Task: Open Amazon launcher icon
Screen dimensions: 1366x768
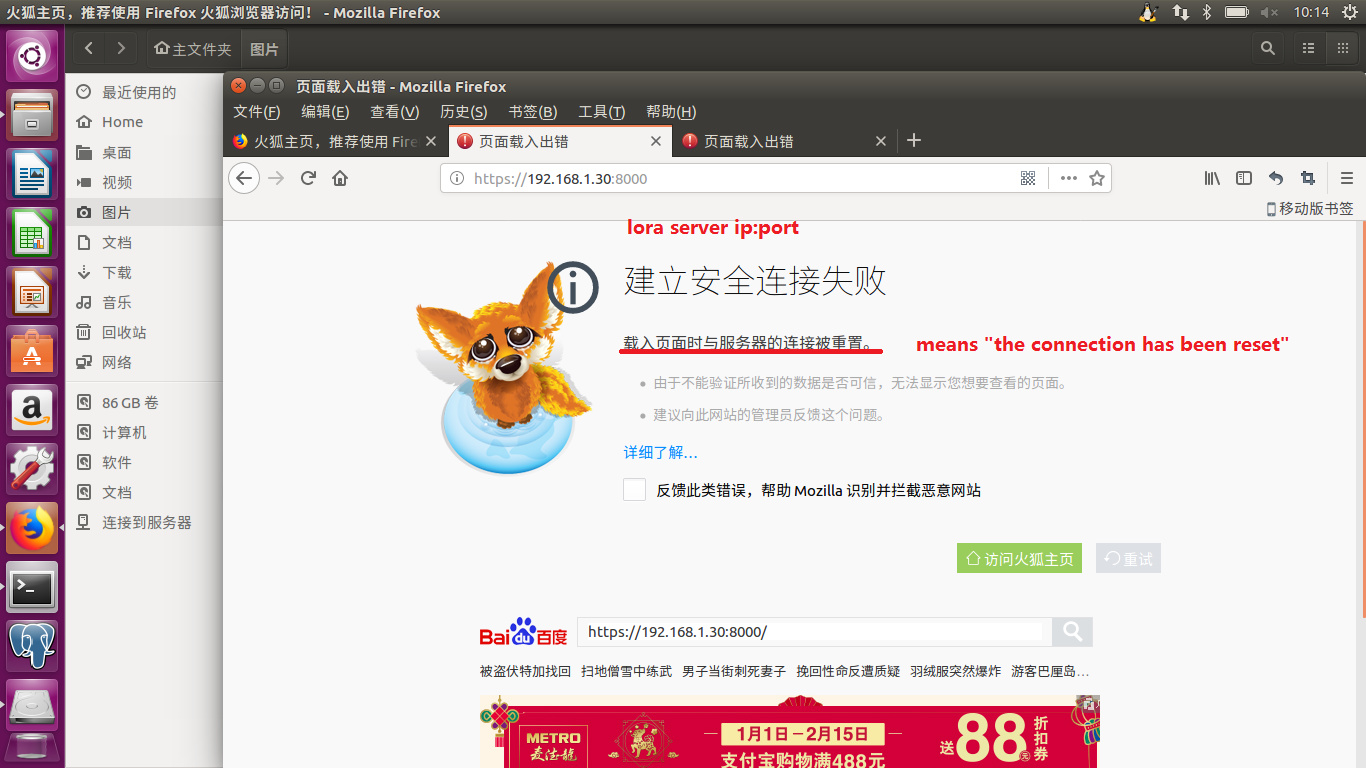Action: [x=32, y=410]
